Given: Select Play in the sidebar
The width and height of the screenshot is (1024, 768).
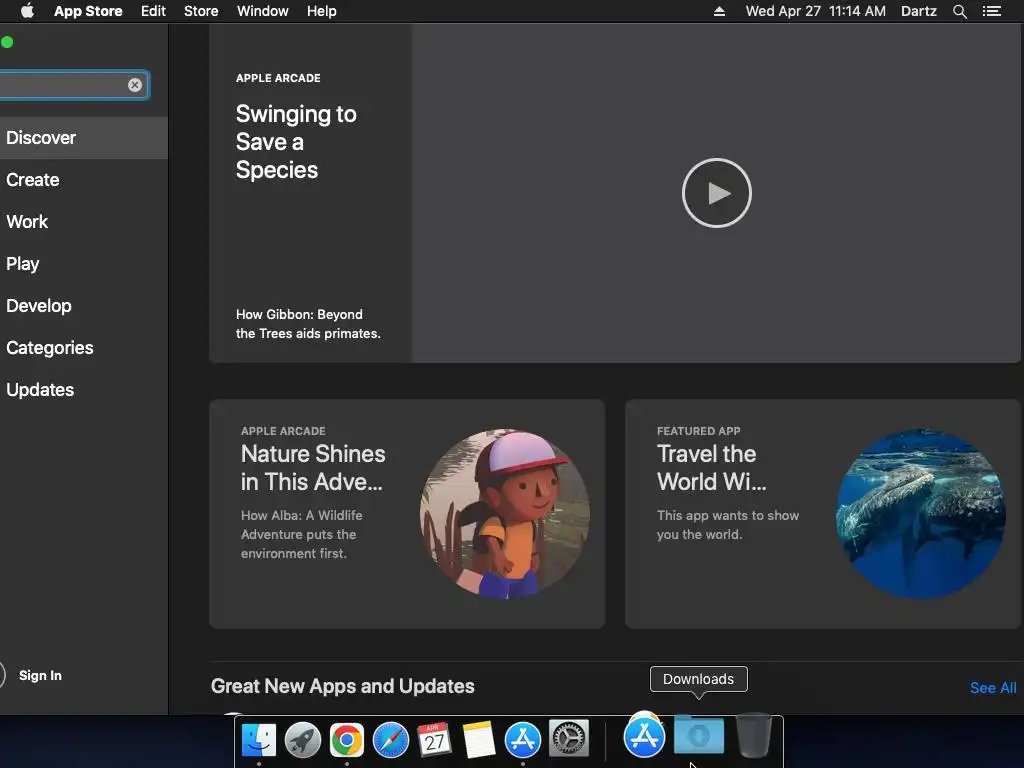Looking at the screenshot, I should 84,264.
